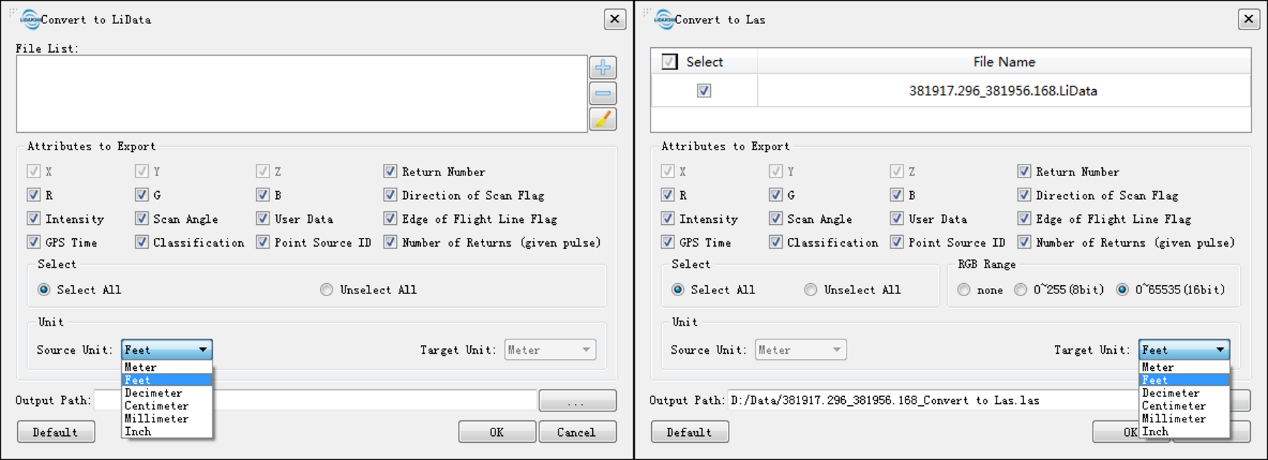Viewport: 1268px width, 460px height.
Task: Collapse the Source Unit Feet dropdown
Action: 167,350
